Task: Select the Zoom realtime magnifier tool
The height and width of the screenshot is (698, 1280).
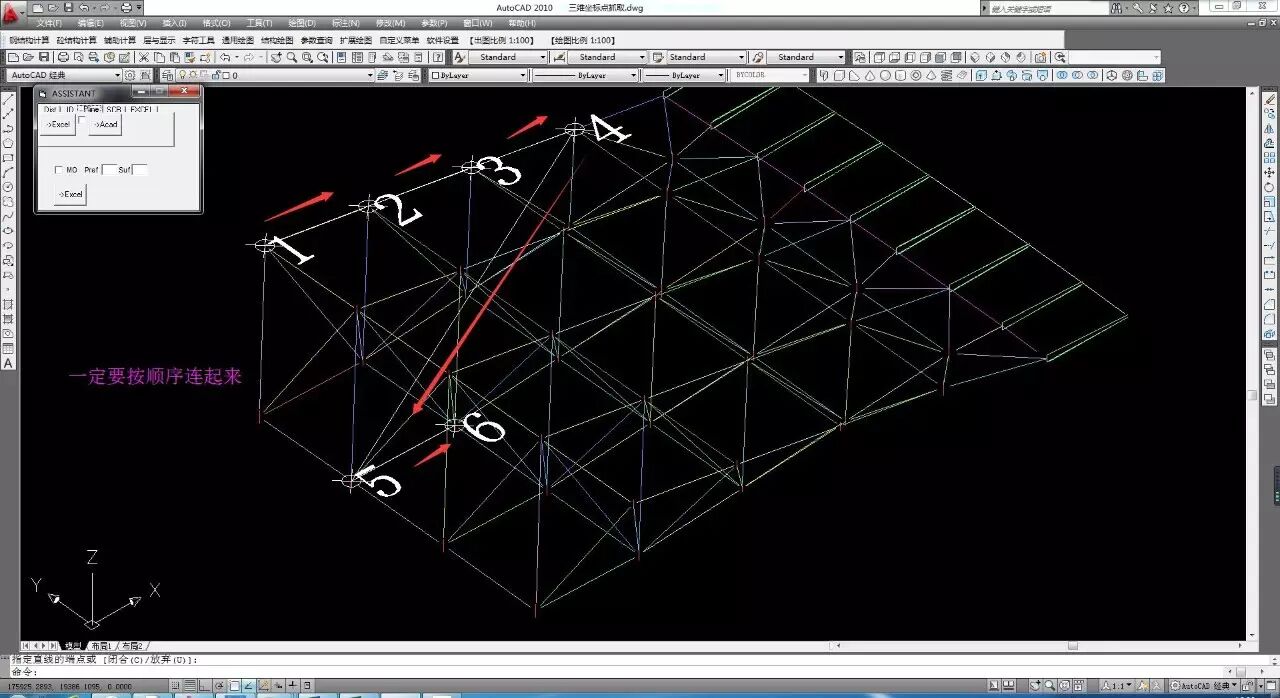Action: [291, 57]
